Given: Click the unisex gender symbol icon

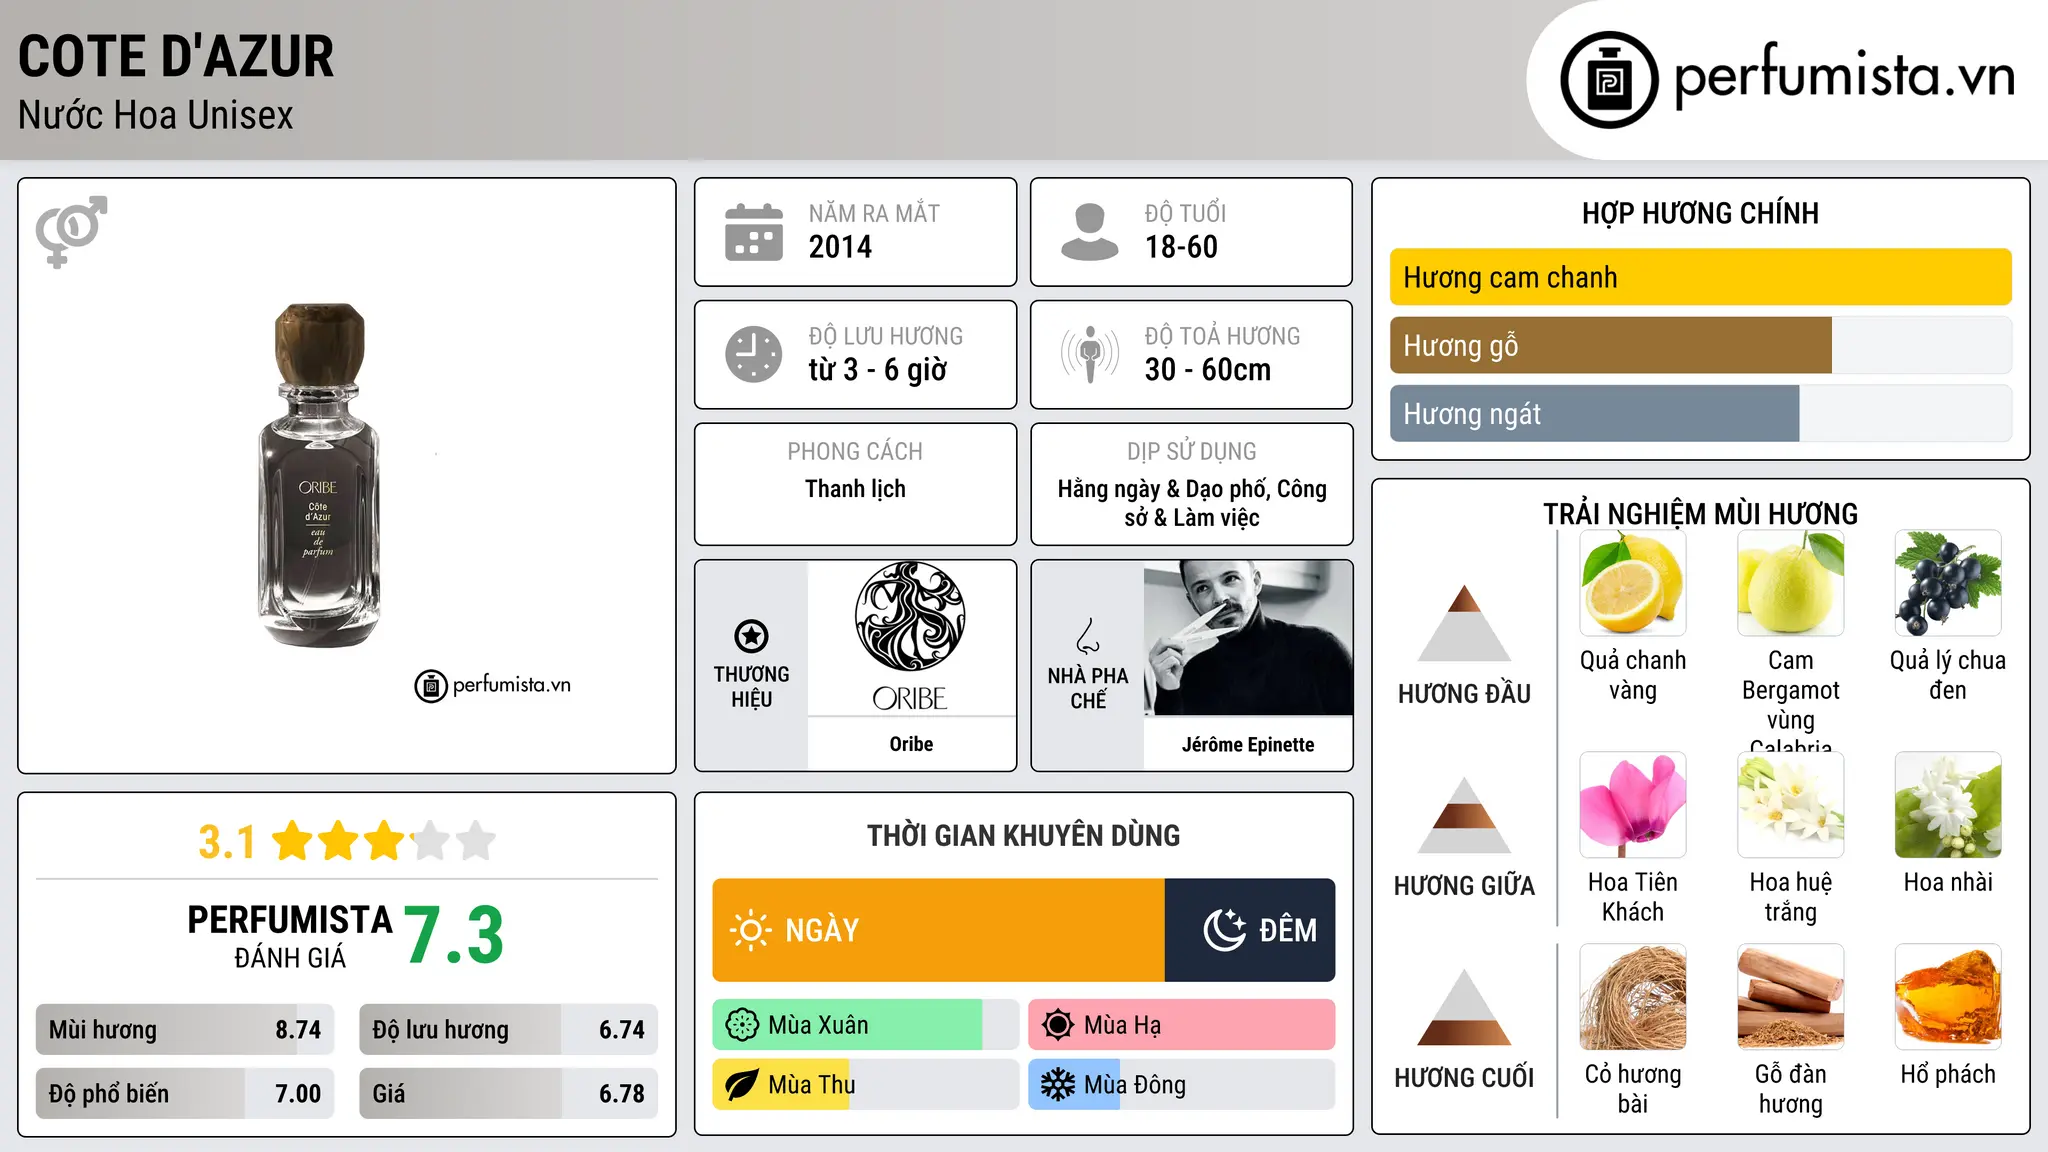Looking at the screenshot, I should point(71,231).
